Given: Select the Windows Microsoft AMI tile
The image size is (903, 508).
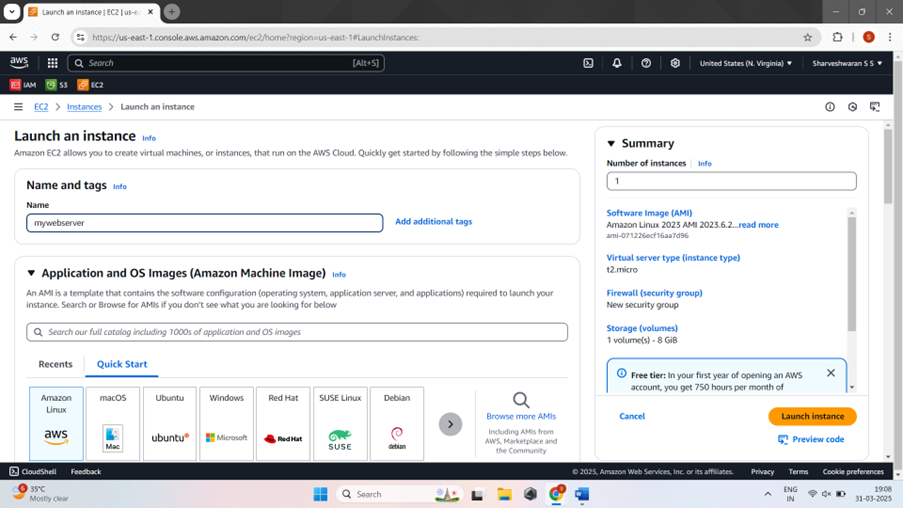Looking at the screenshot, I should click(x=226, y=423).
